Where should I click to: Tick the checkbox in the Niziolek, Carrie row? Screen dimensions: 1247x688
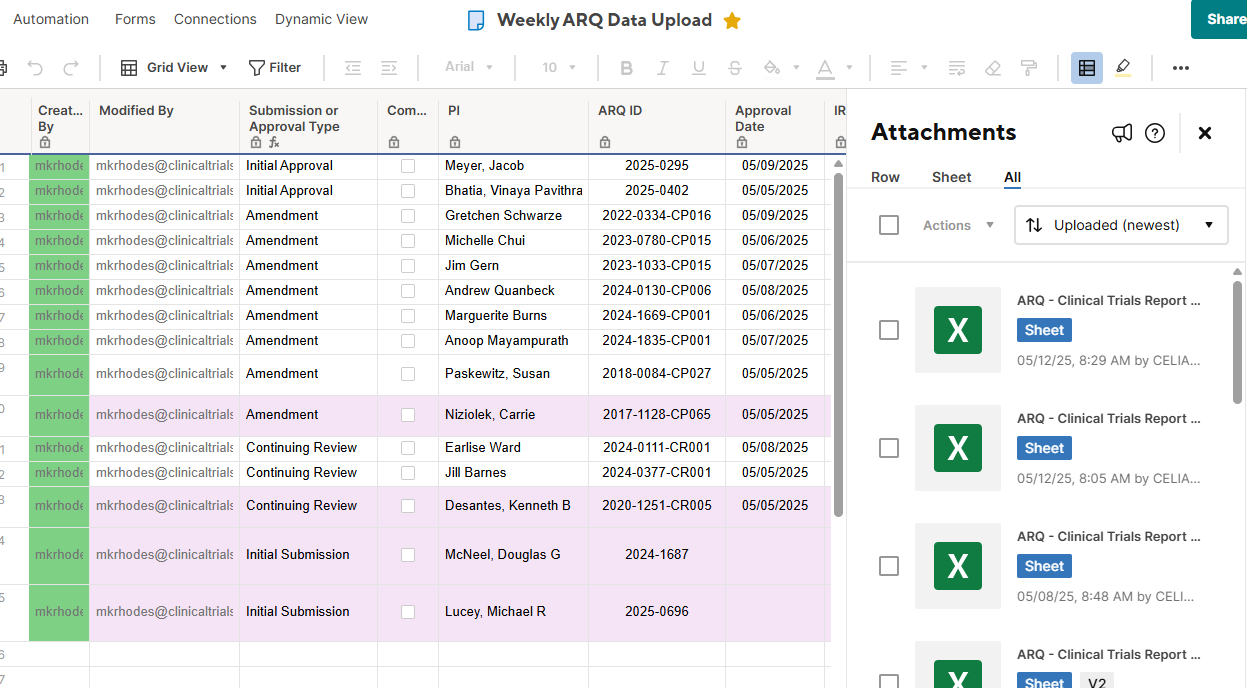pos(408,415)
